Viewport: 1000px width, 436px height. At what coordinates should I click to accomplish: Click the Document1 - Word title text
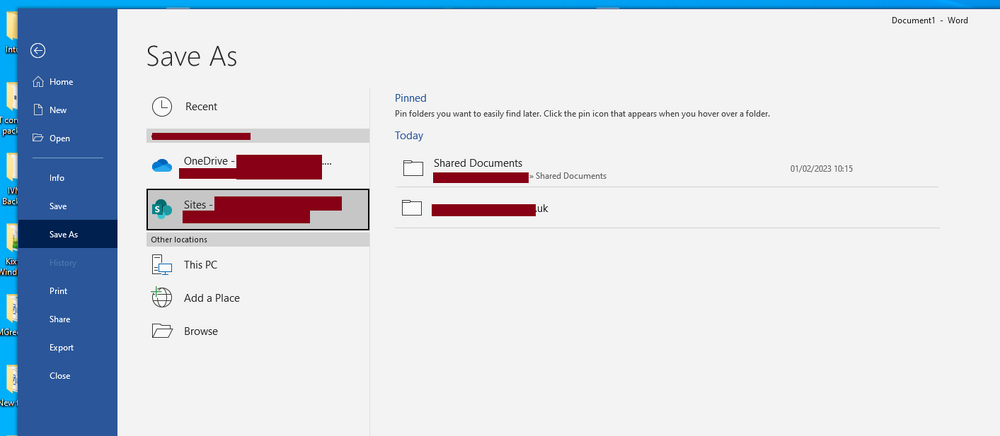pyautogui.click(x=929, y=20)
